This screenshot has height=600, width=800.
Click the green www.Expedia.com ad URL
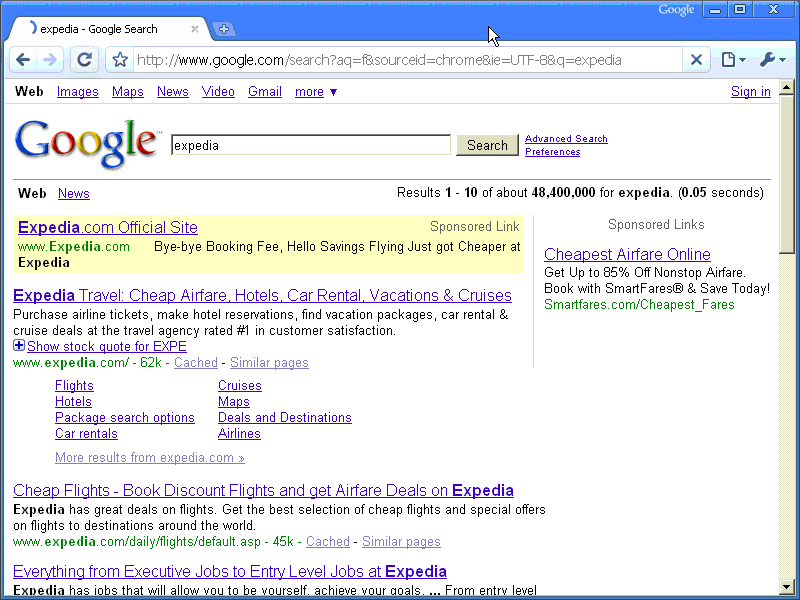click(x=74, y=247)
